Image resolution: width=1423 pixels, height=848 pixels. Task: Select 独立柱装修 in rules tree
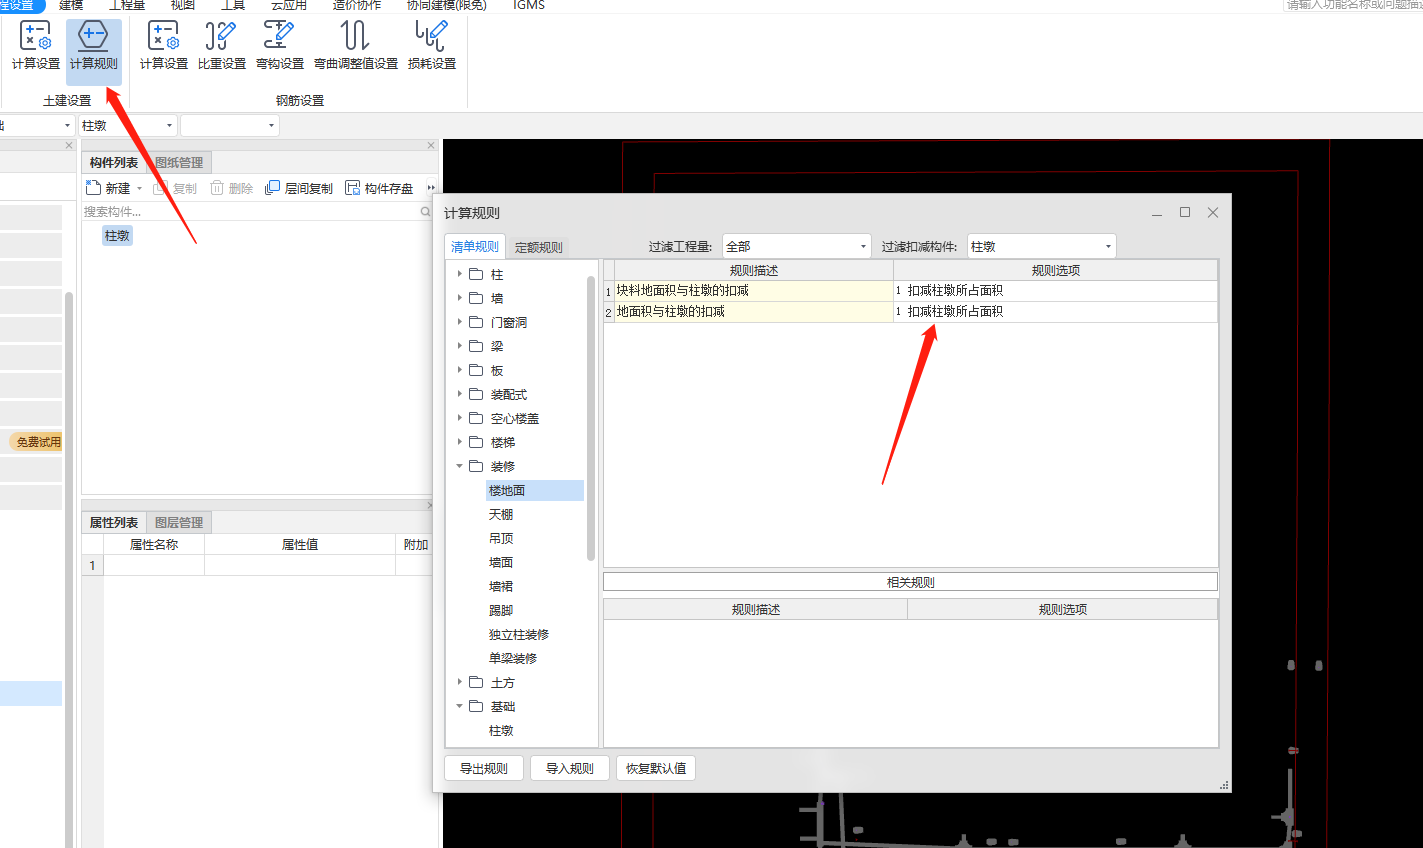tap(519, 634)
